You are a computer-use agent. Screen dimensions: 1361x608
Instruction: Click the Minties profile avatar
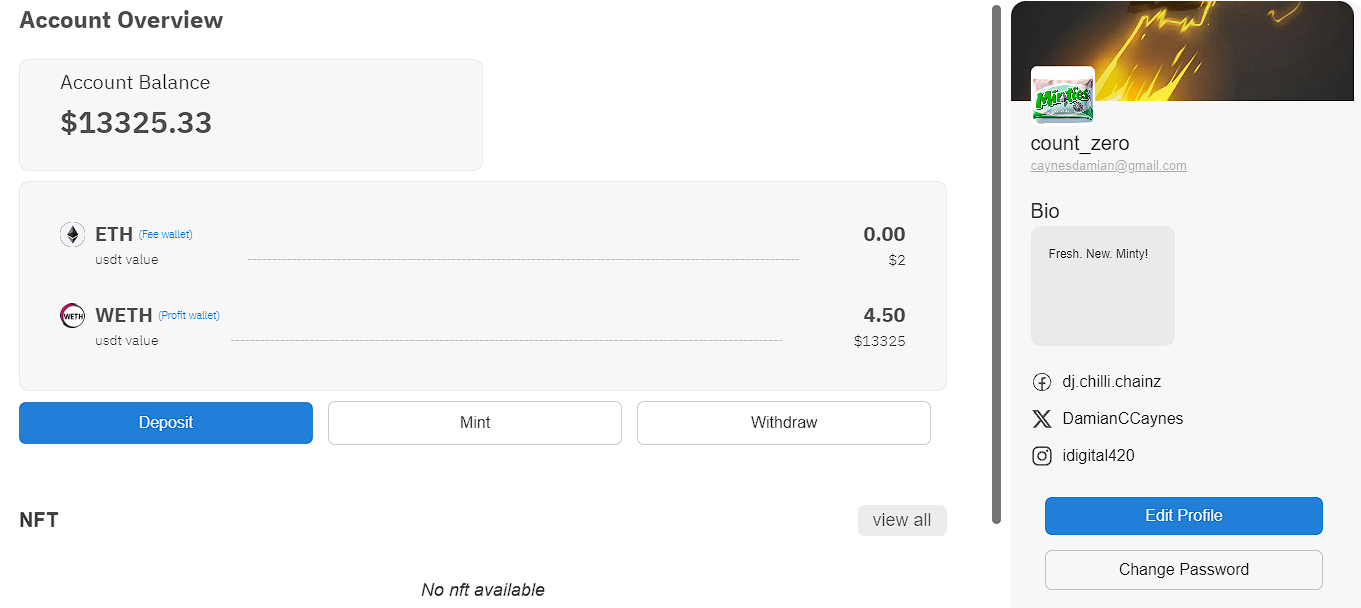coord(1063,97)
